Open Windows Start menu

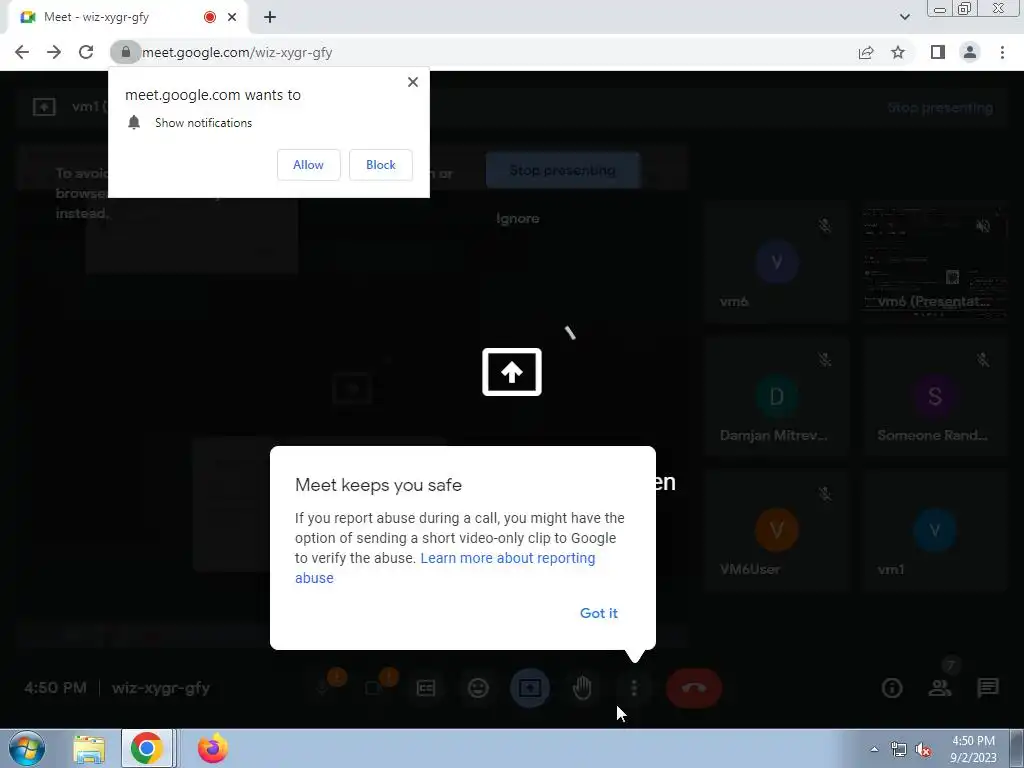27,748
